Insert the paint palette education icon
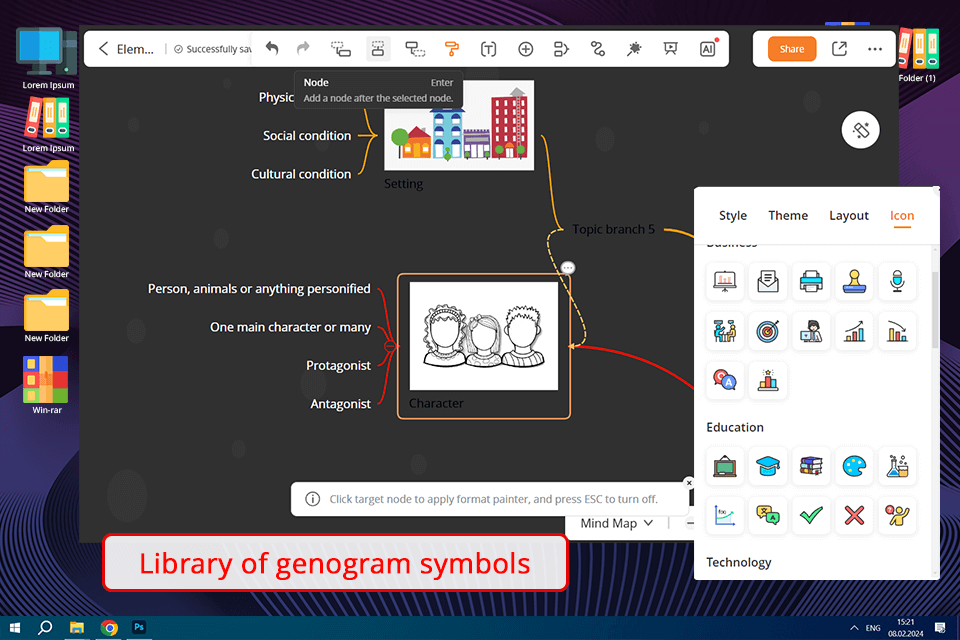The image size is (960, 640). coord(854,466)
